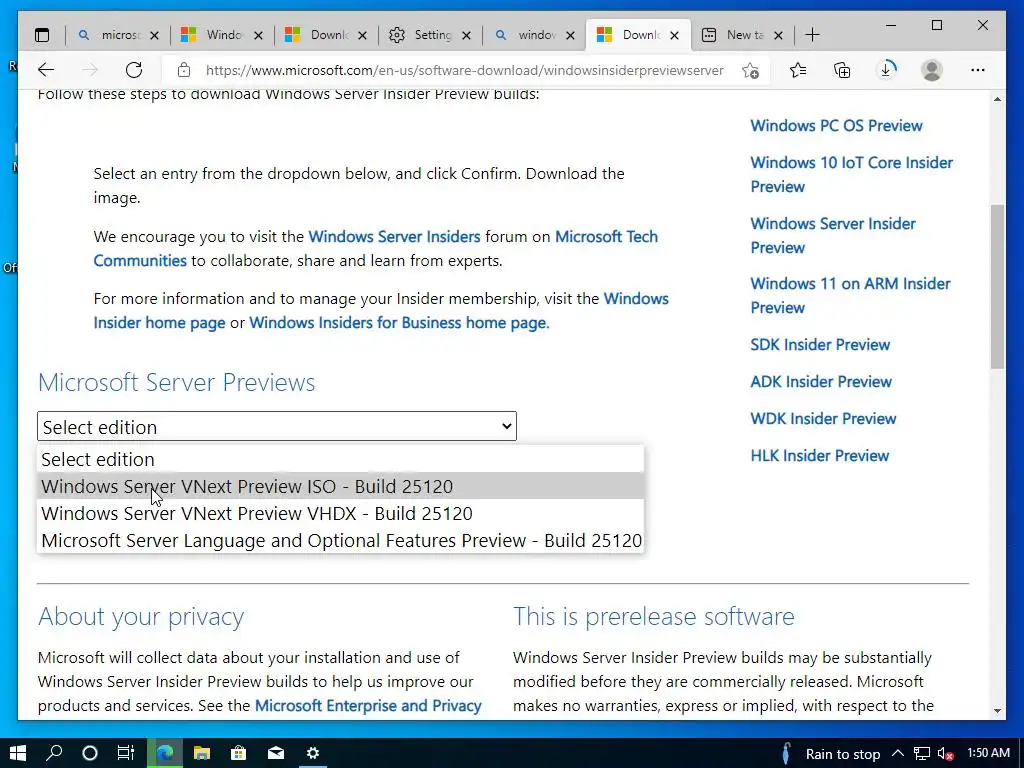Switch to the 'New tab' tab
This screenshot has width=1024, height=768.
742,35
